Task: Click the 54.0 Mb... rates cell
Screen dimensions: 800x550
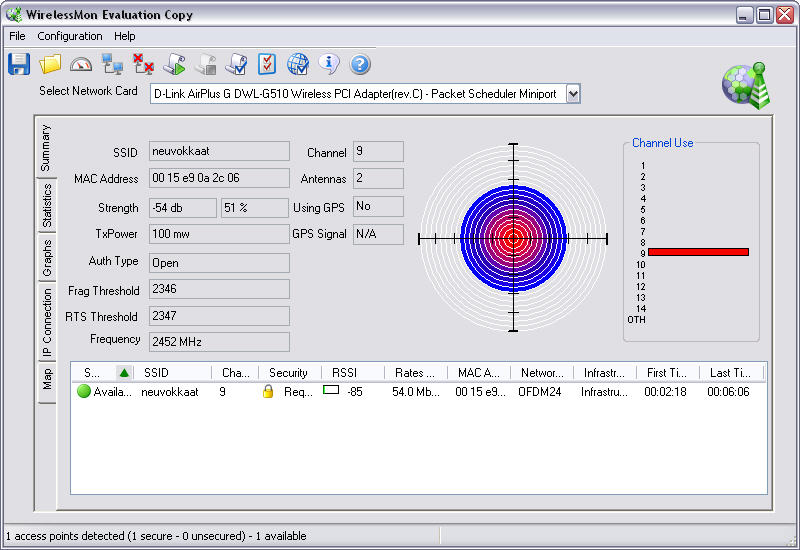Action: (x=415, y=392)
